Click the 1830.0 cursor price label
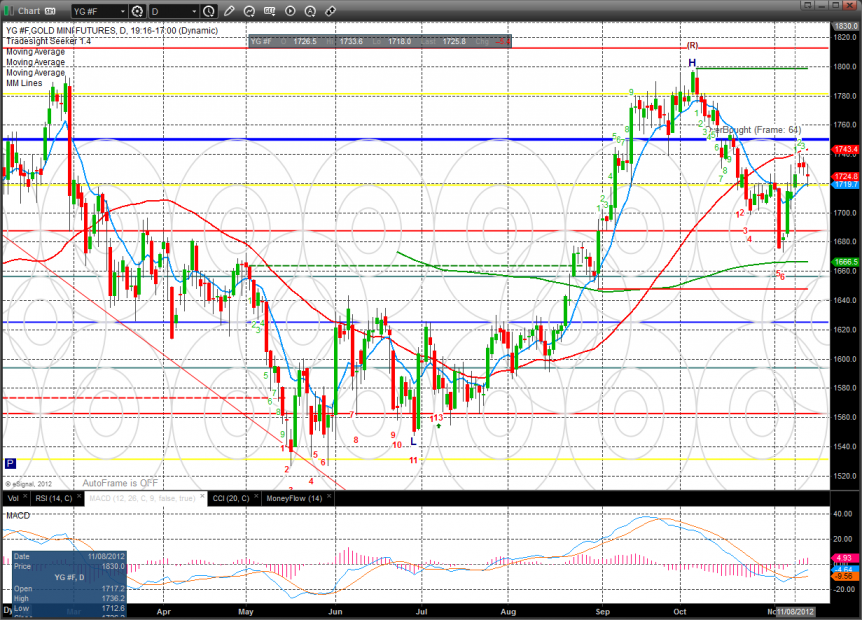Image resolution: width=862 pixels, height=620 pixels. [846, 26]
